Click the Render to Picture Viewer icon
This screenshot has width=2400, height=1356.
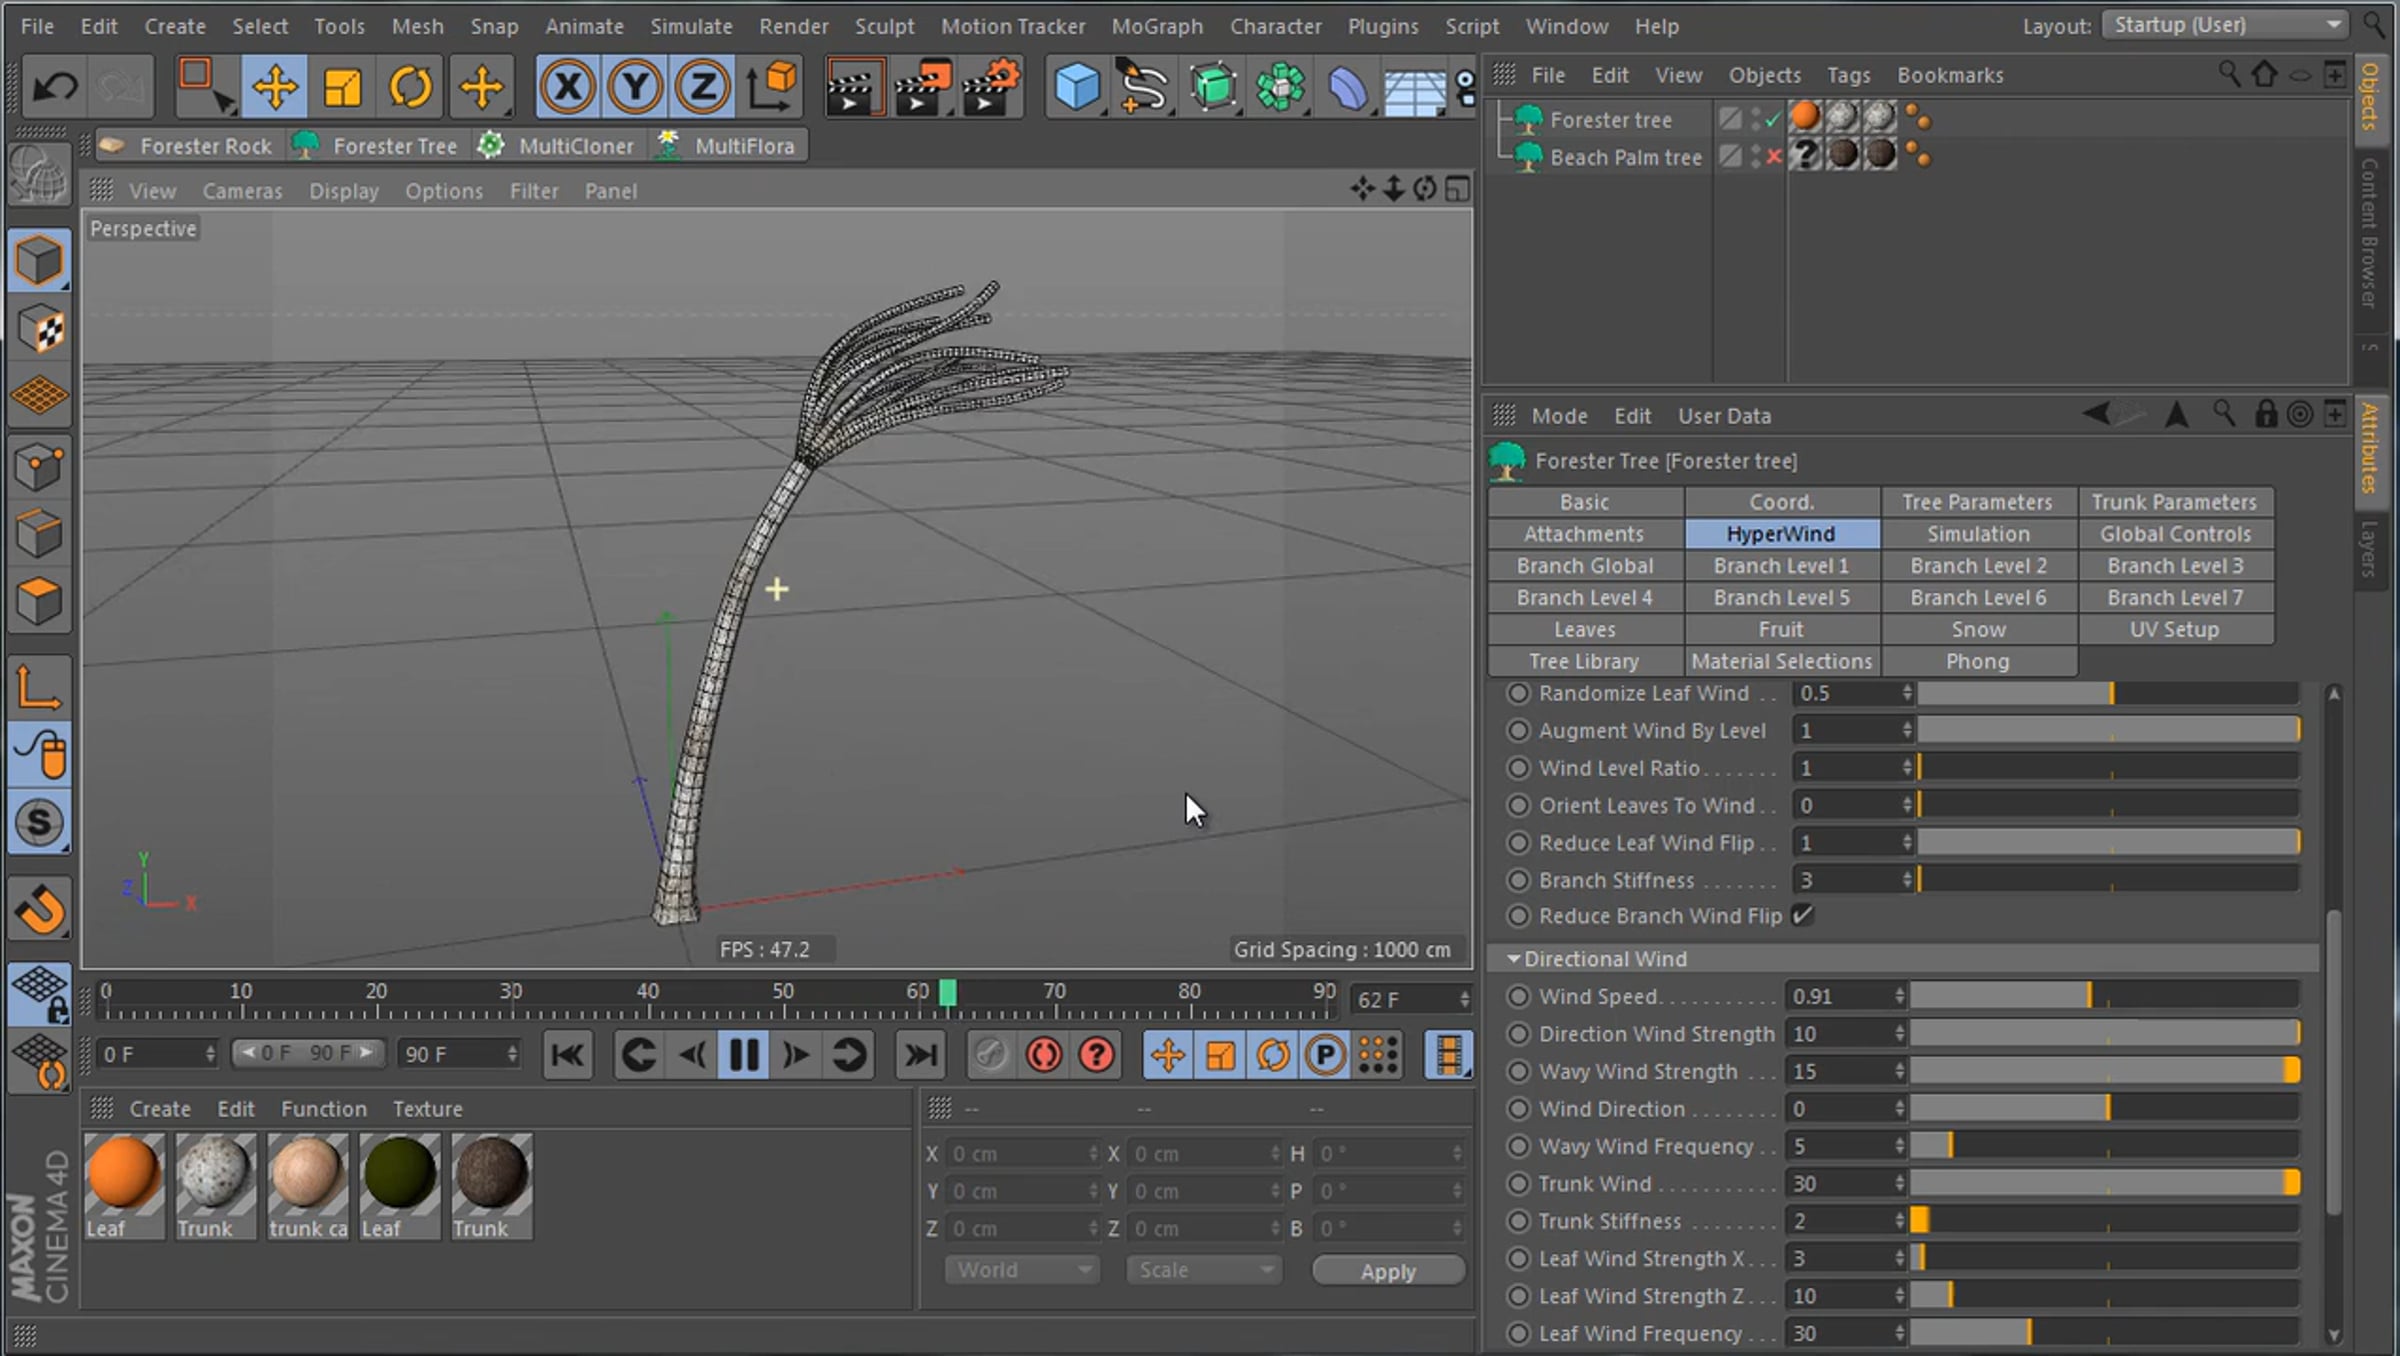(922, 87)
